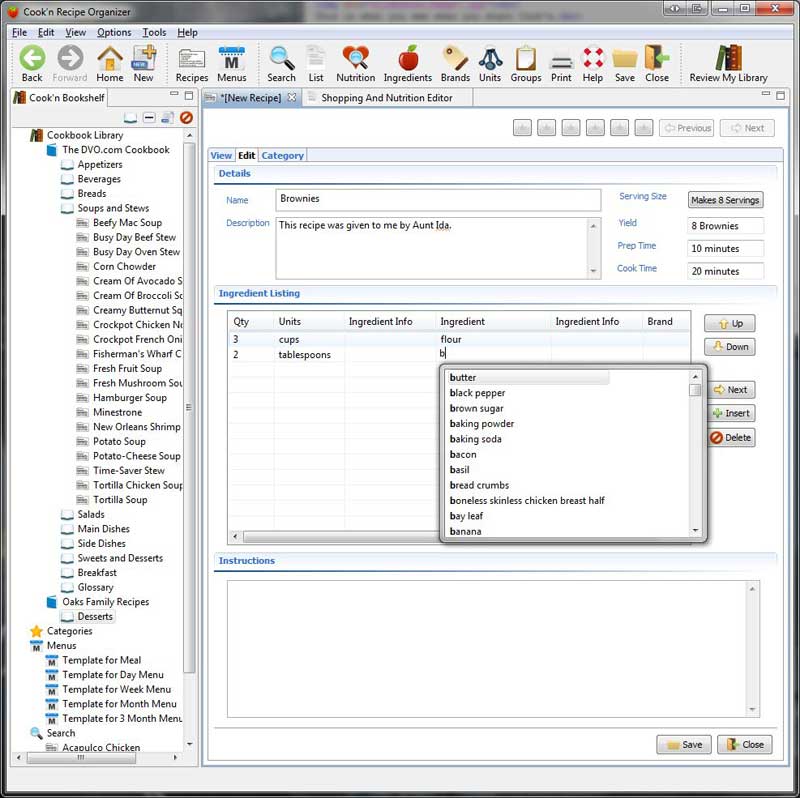Choose butter from the autocomplete list
The width and height of the screenshot is (800, 798).
click(x=528, y=378)
